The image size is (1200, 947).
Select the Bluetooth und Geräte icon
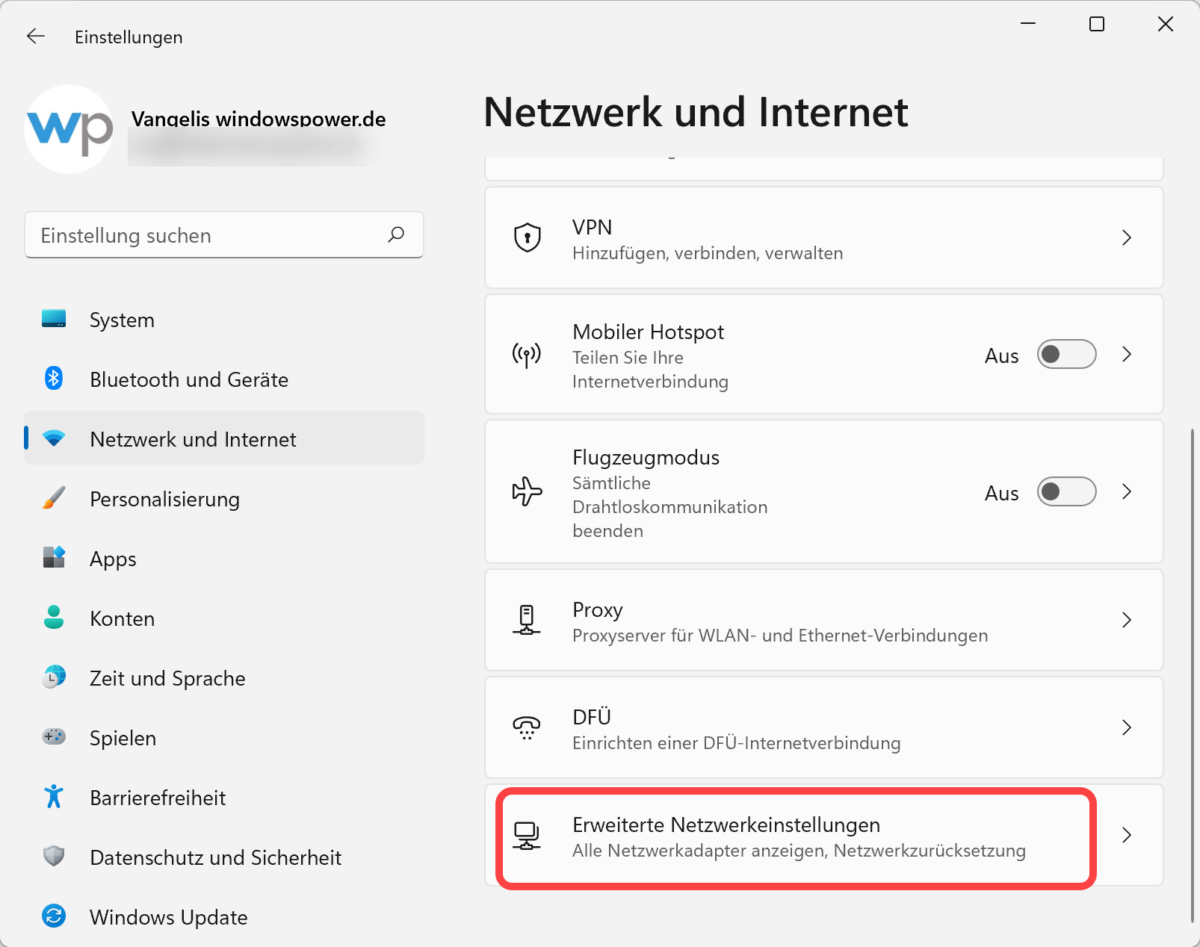click(x=52, y=379)
